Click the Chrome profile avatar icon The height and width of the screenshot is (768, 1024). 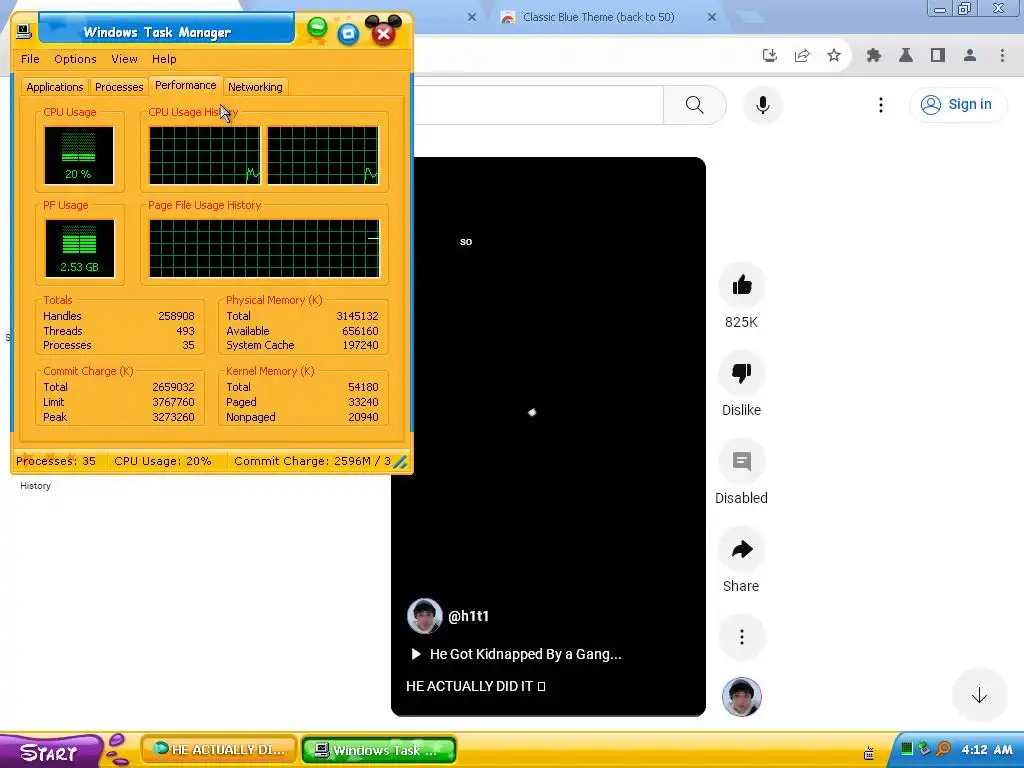(970, 56)
